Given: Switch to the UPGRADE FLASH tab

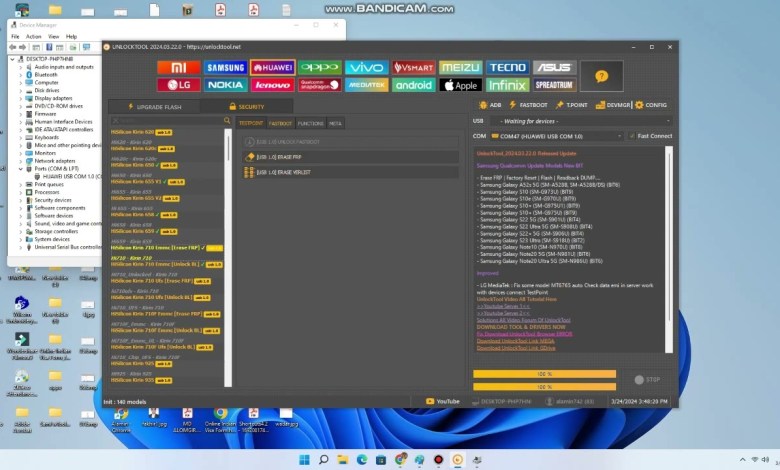Looking at the screenshot, I should click(x=154, y=106).
